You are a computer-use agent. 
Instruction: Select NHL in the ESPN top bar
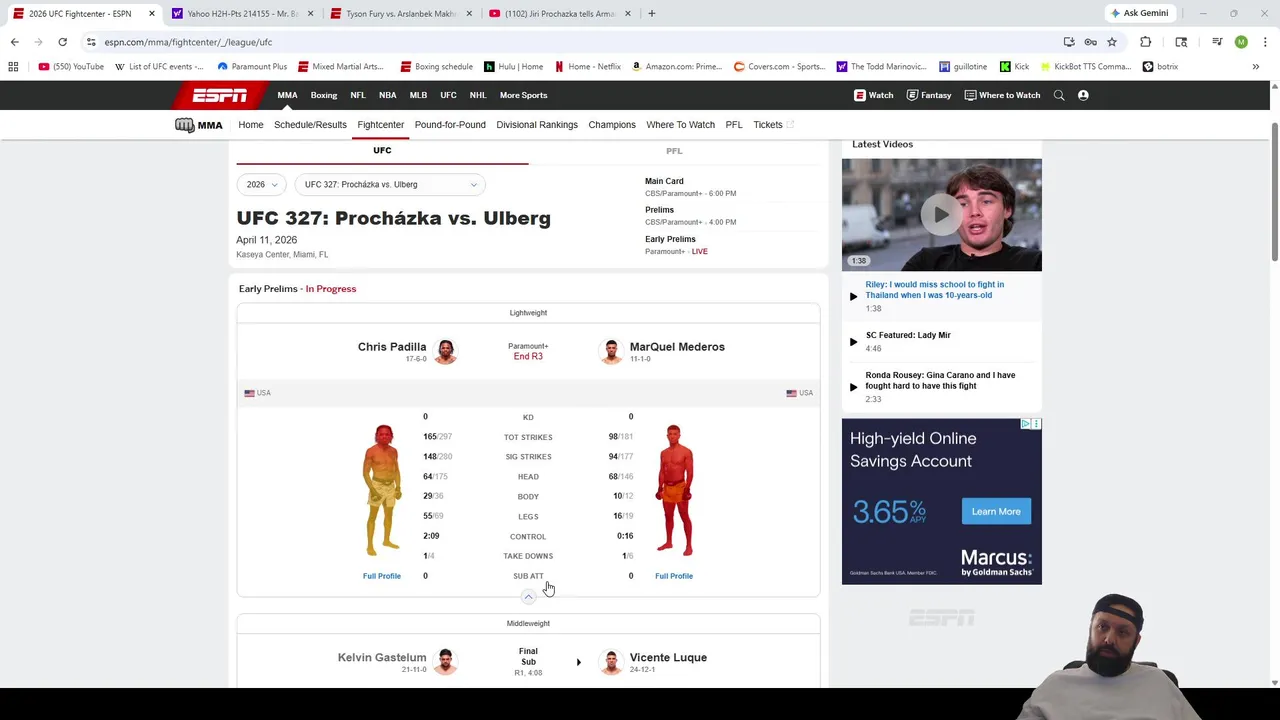tap(478, 95)
